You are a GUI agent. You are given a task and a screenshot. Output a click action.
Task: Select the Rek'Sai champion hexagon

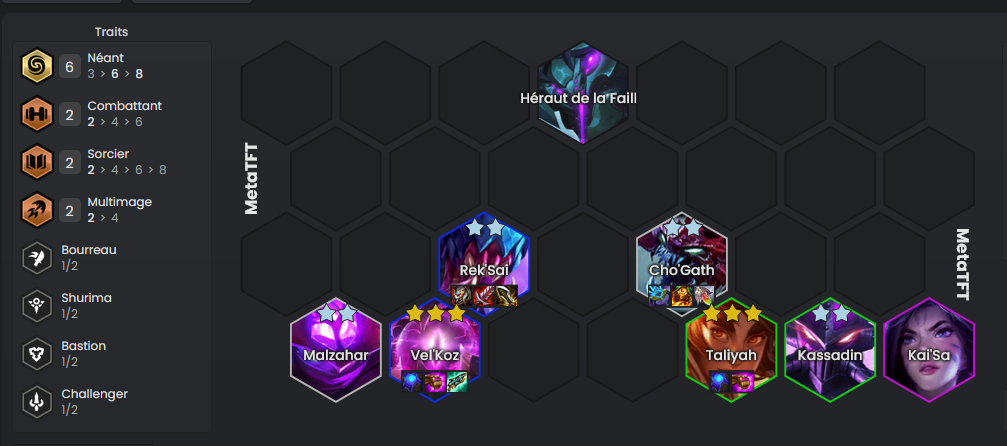484,264
